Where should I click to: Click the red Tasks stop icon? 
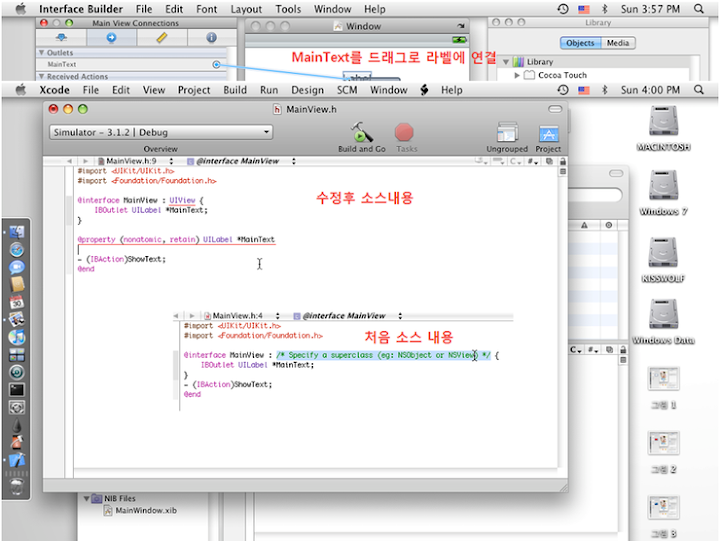tap(404, 132)
